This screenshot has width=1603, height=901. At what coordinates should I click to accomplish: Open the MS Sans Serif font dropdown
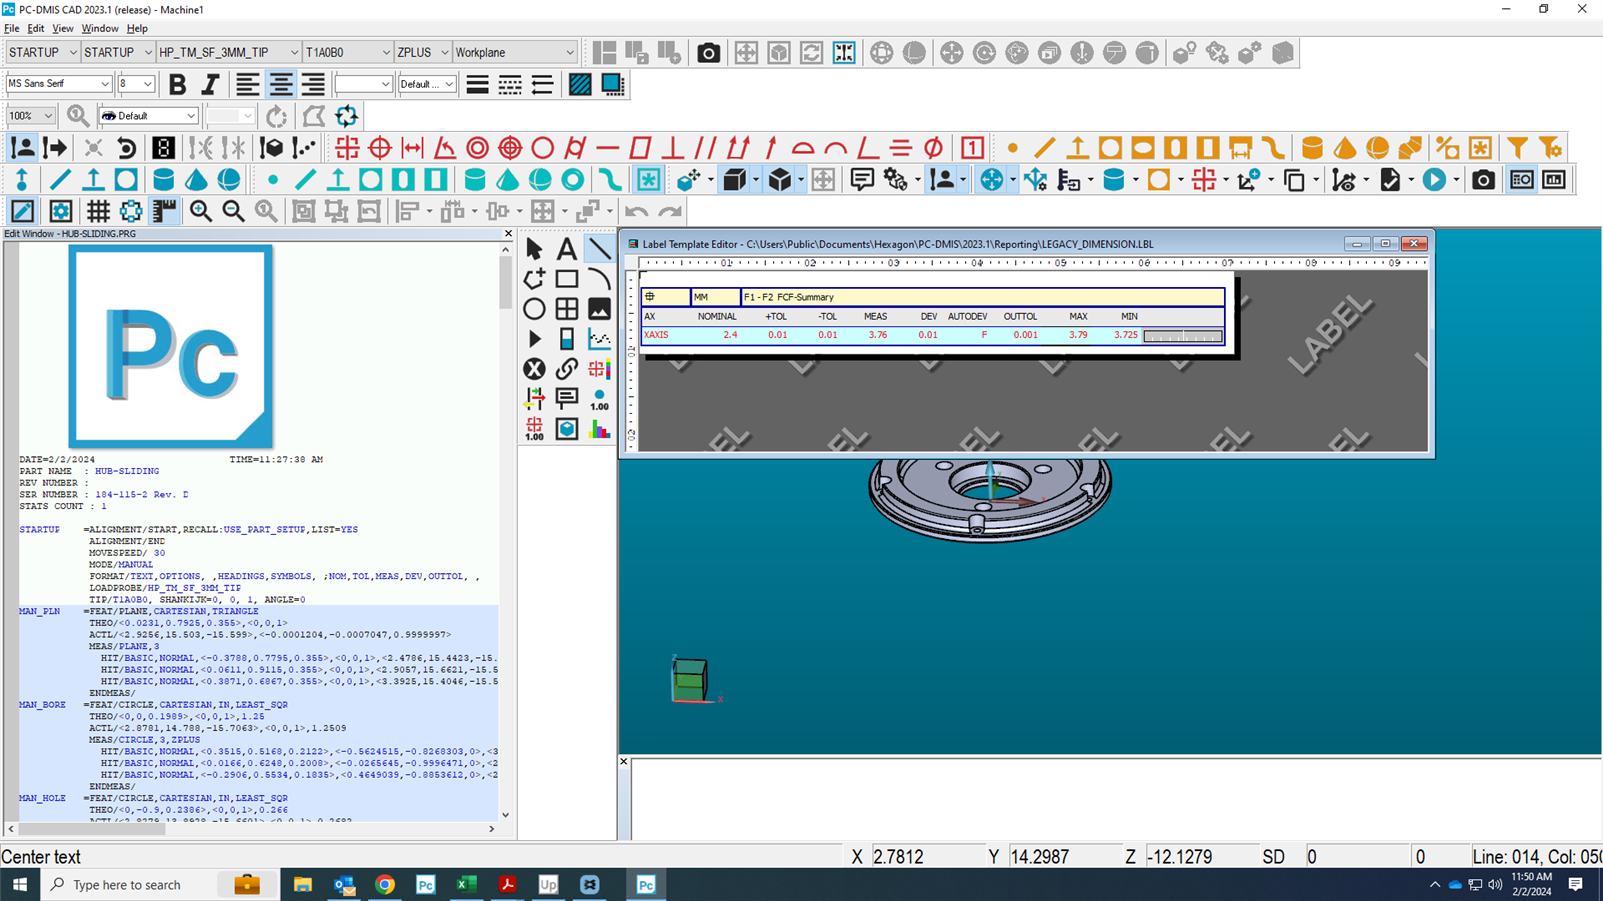(59, 84)
